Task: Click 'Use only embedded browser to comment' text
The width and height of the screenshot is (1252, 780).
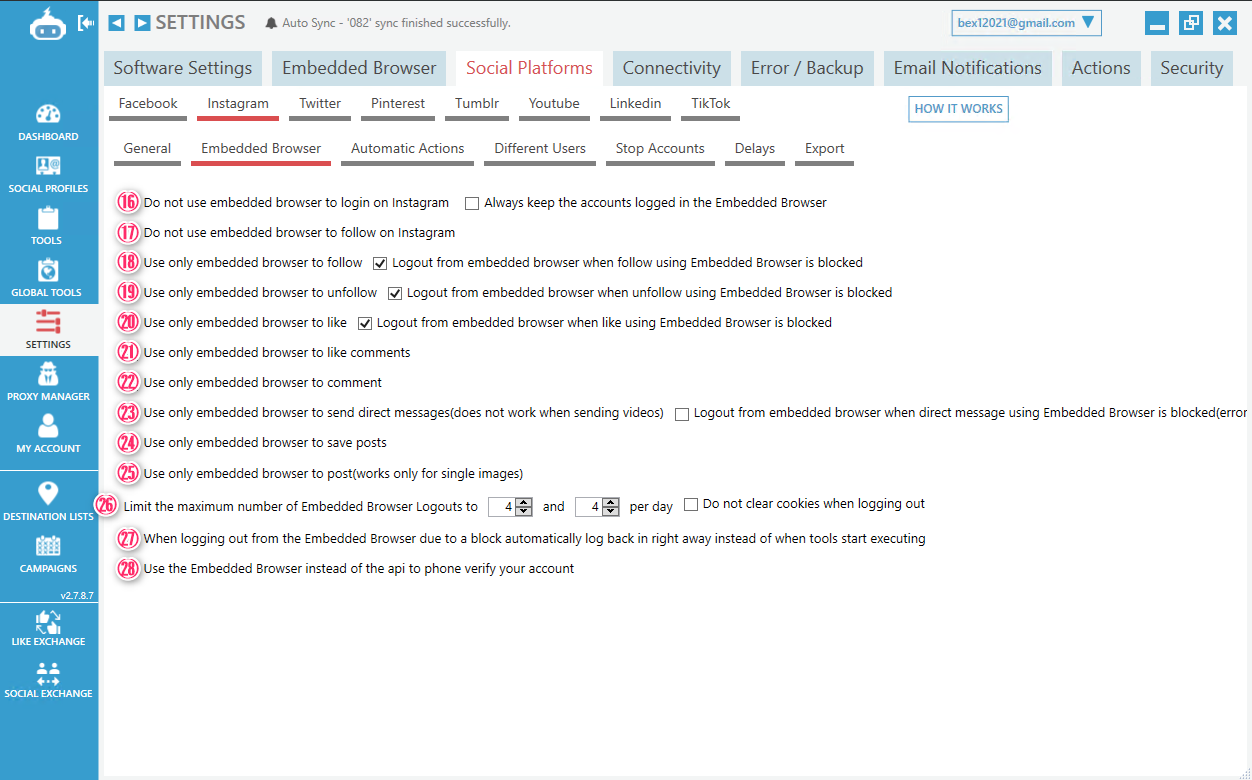Action: [263, 383]
